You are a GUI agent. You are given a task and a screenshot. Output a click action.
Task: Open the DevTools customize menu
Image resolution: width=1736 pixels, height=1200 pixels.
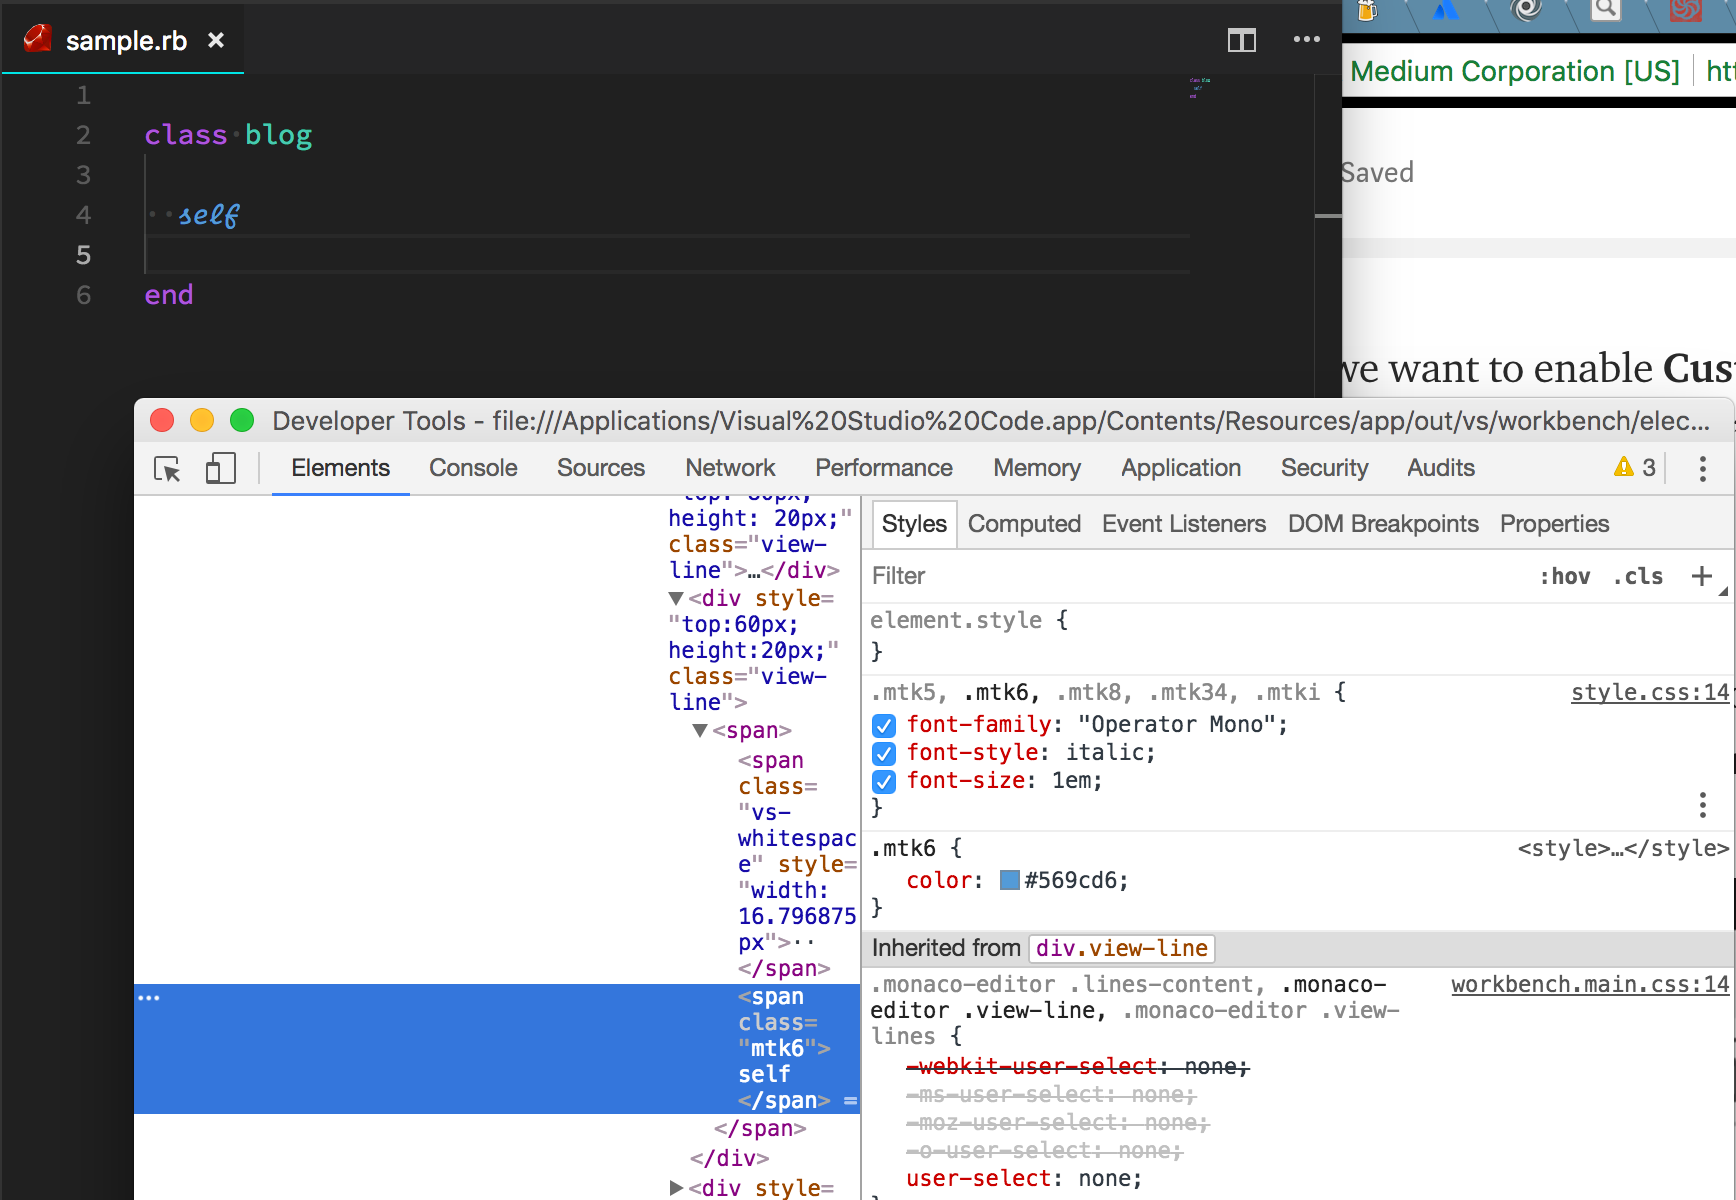[1702, 468]
